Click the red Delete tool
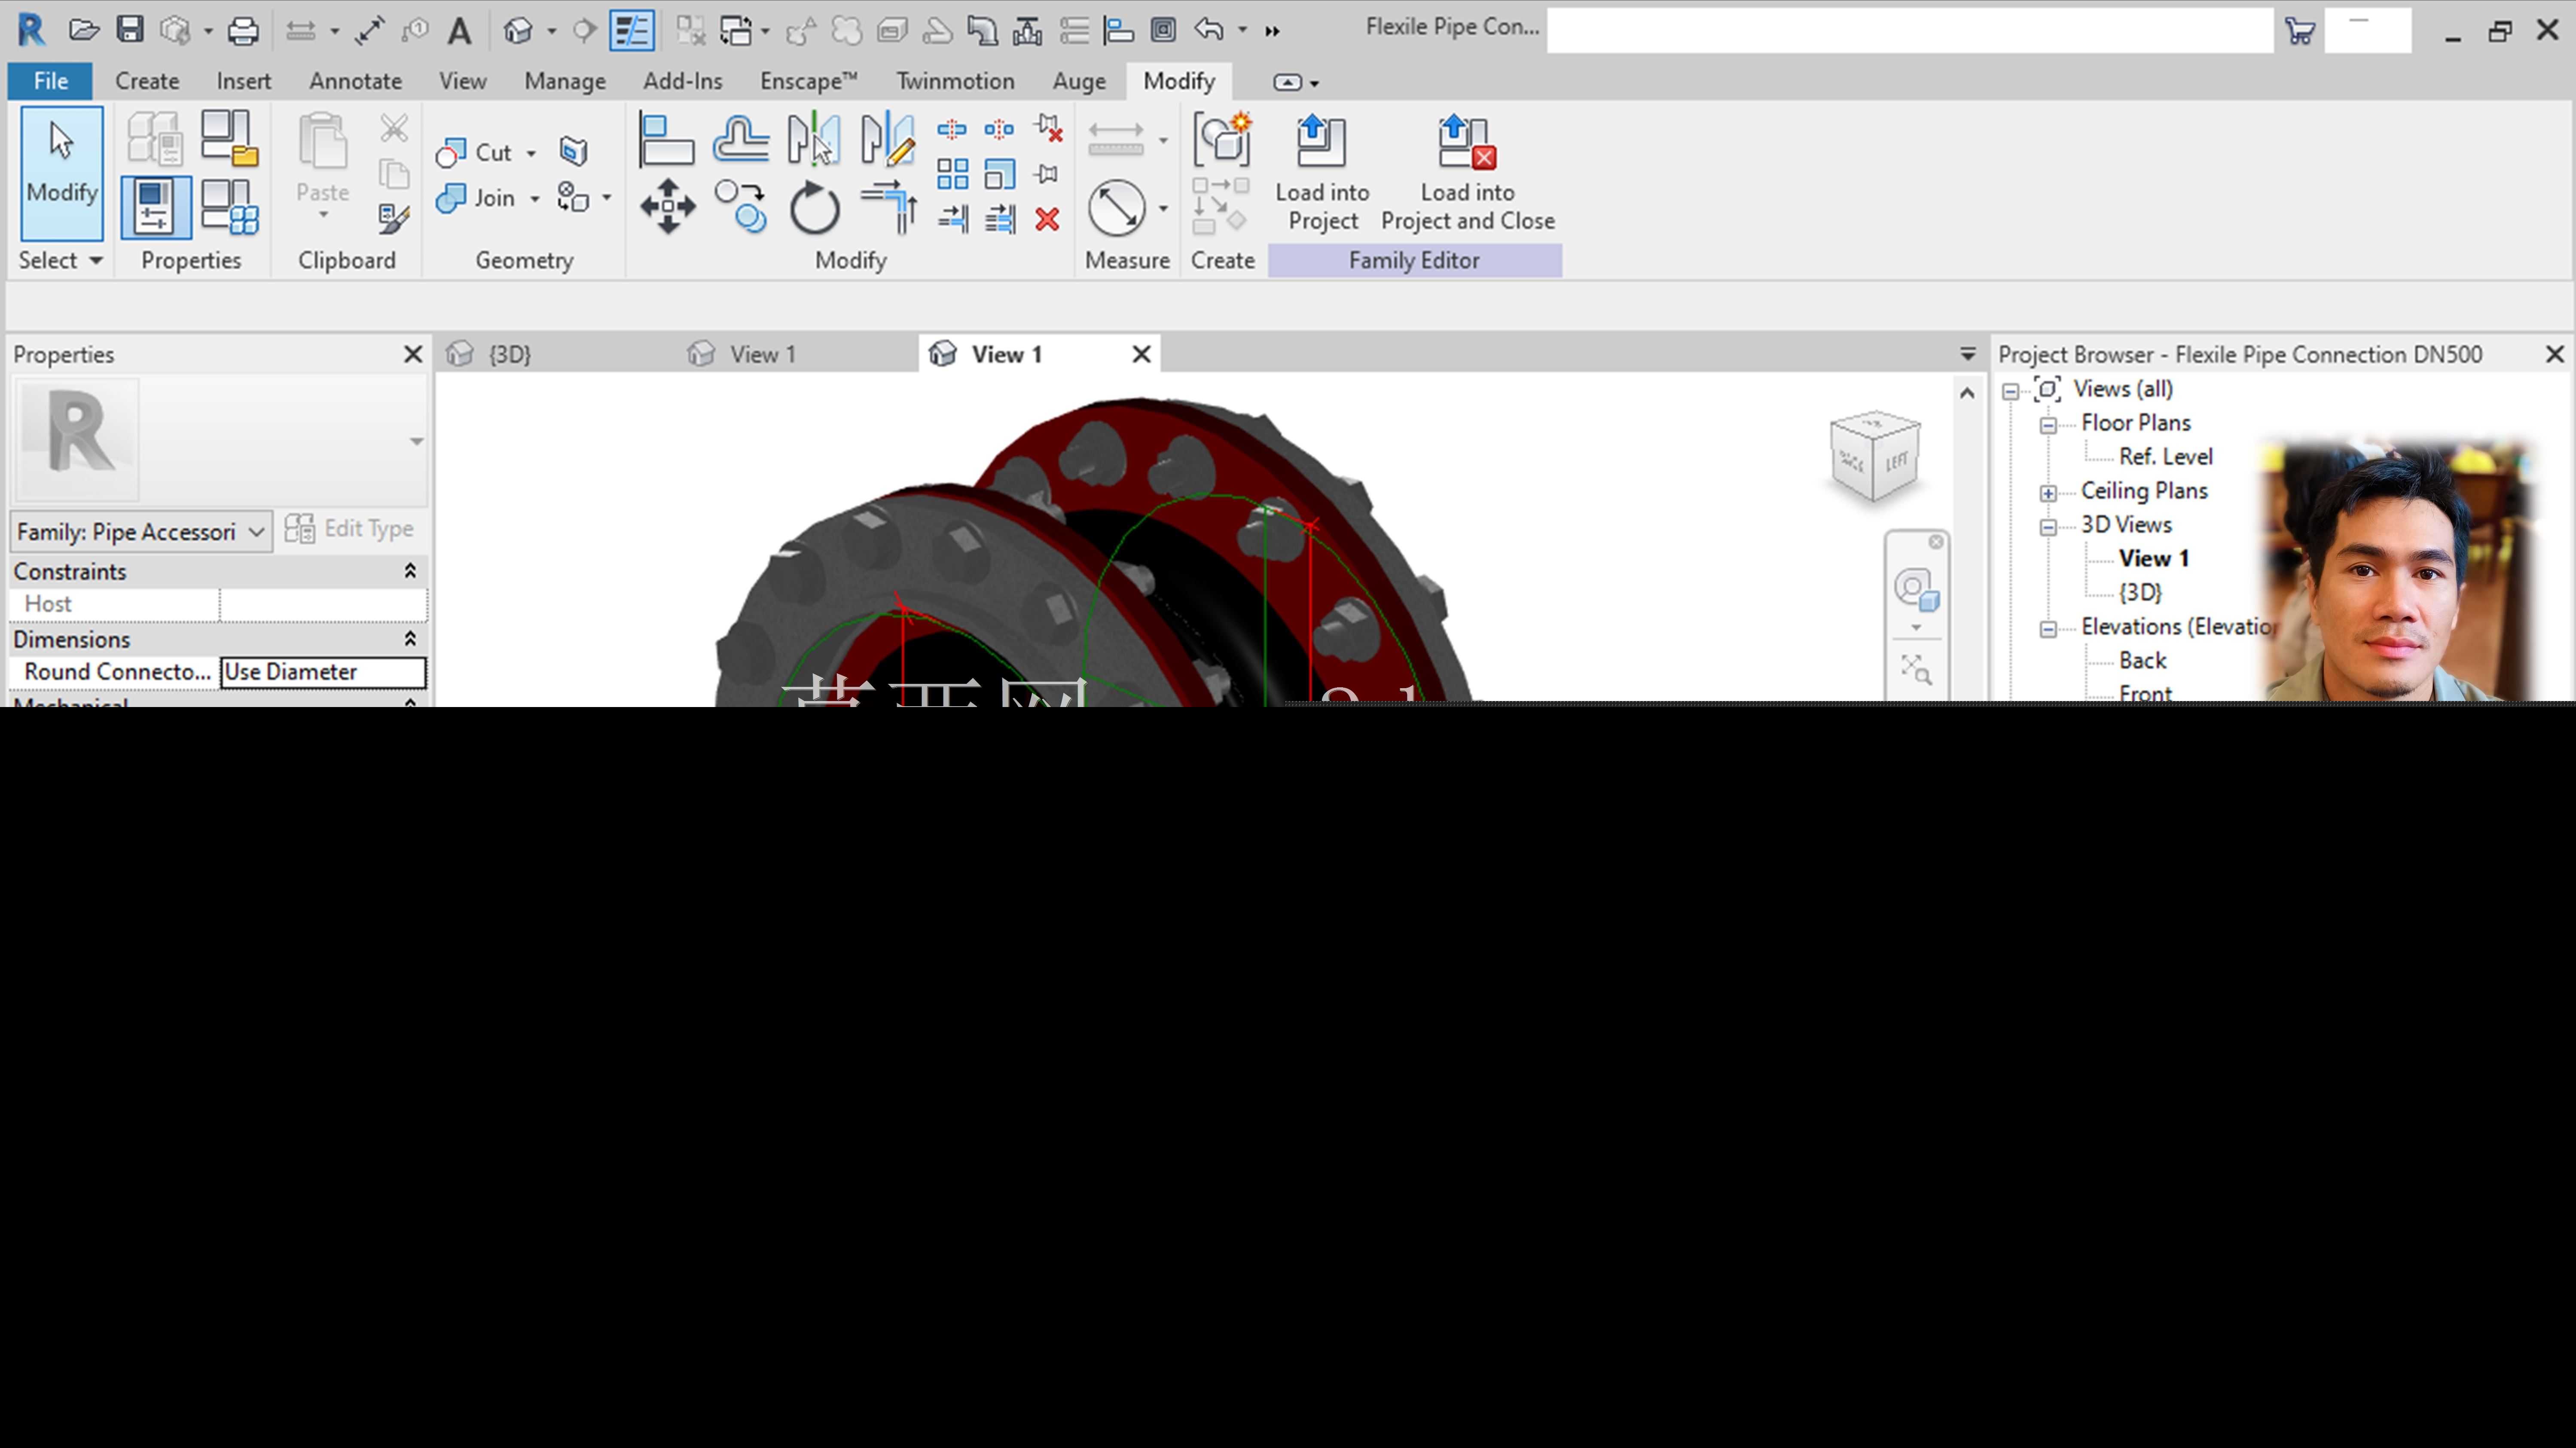The width and height of the screenshot is (2576, 1448). 1047,219
